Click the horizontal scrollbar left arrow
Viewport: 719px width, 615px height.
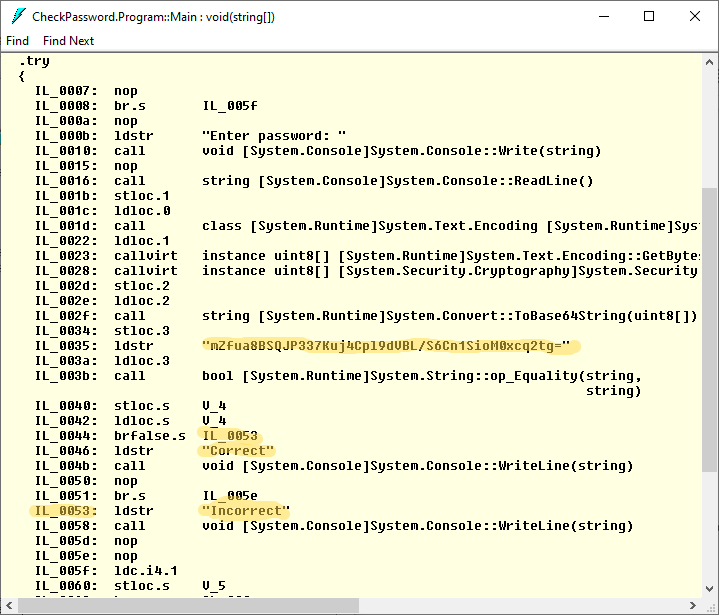coord(9,605)
